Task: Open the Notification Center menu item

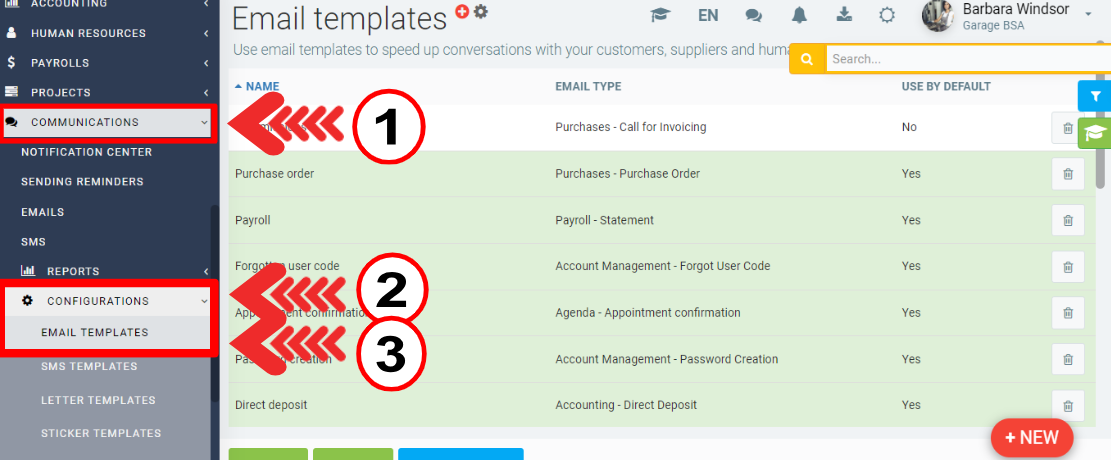Action: [x=87, y=152]
